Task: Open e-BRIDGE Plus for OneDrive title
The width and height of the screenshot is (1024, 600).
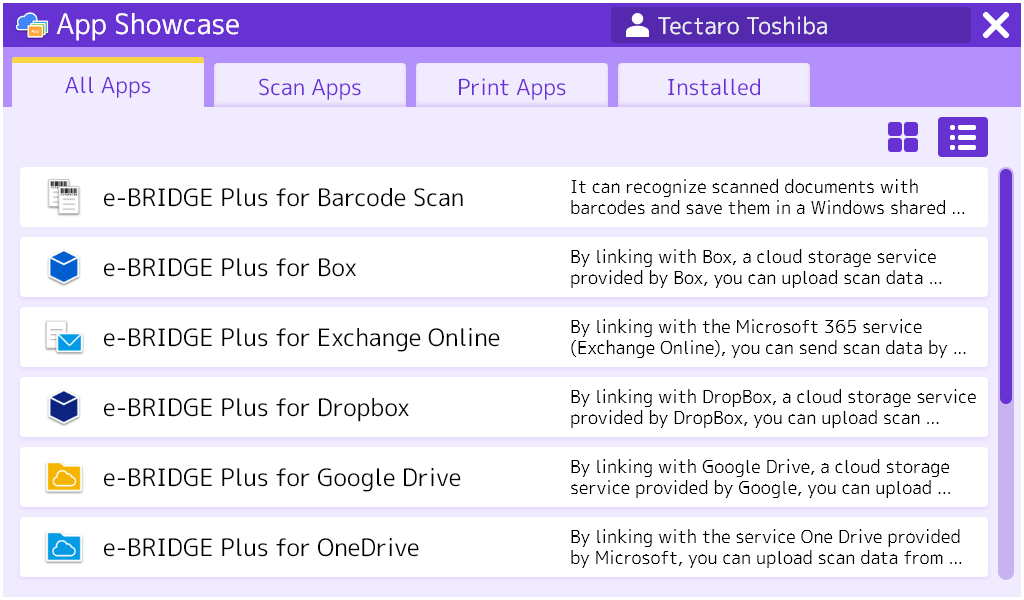Action: coord(261,548)
